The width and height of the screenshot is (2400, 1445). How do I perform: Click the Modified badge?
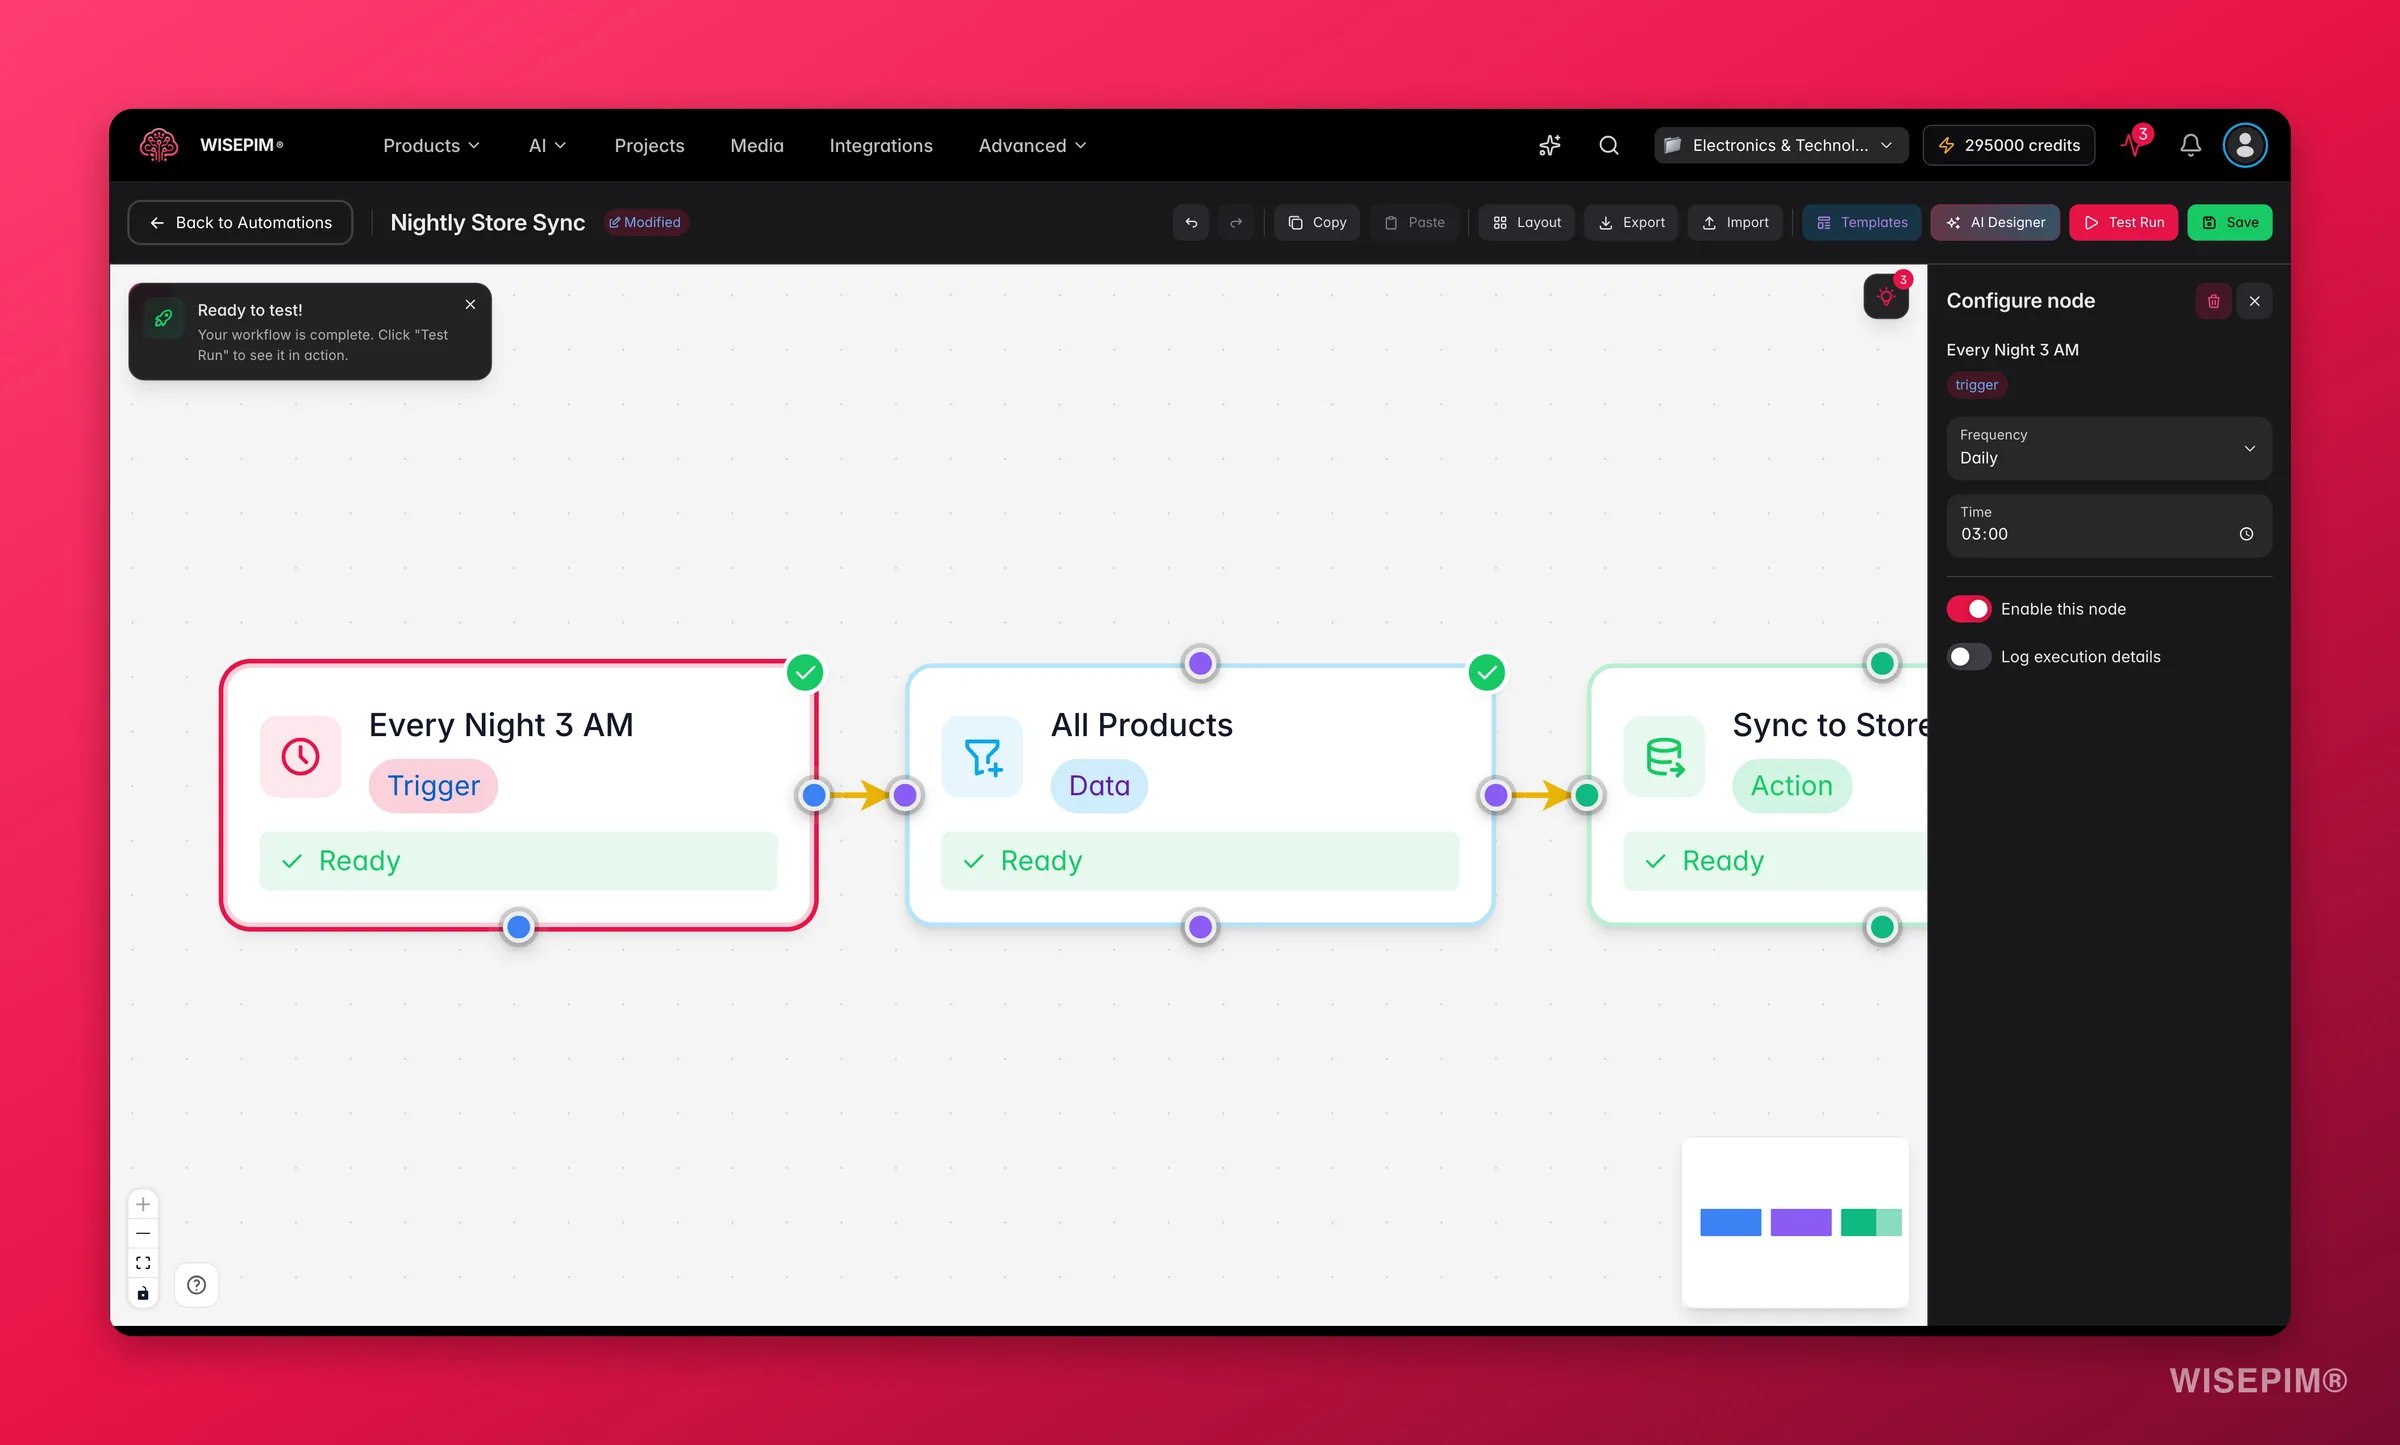click(x=645, y=222)
